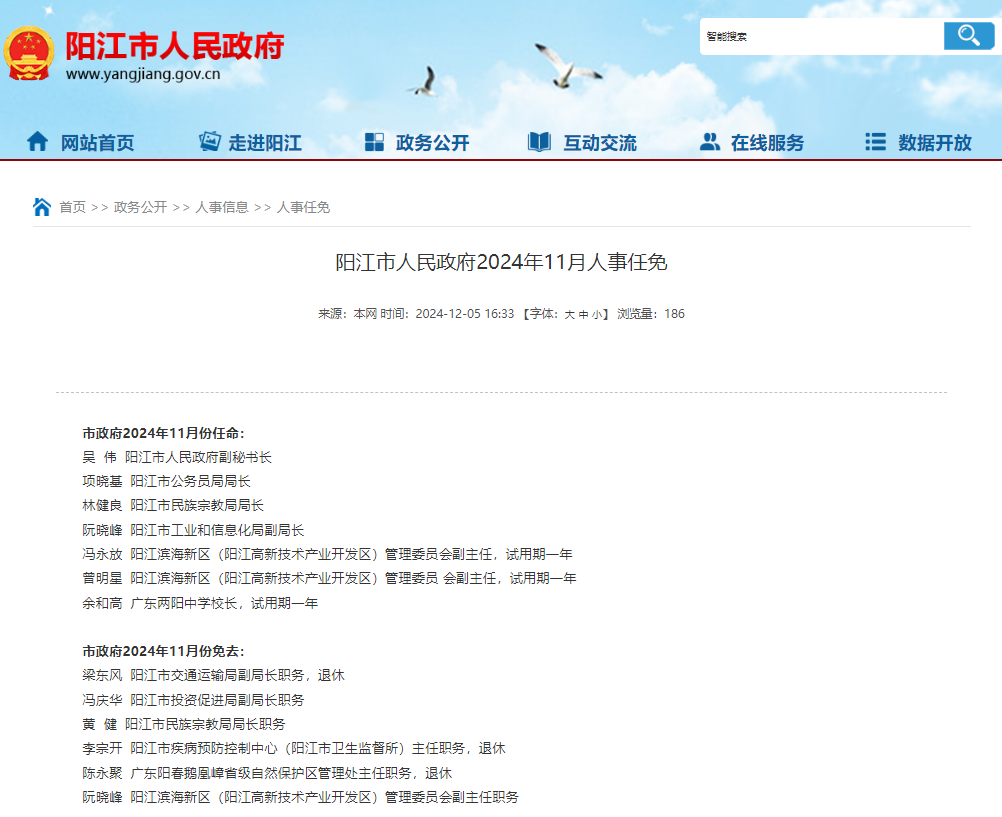The image size is (1002, 817).
Task: Click the 浏览量：186 view count
Action: coord(651,314)
